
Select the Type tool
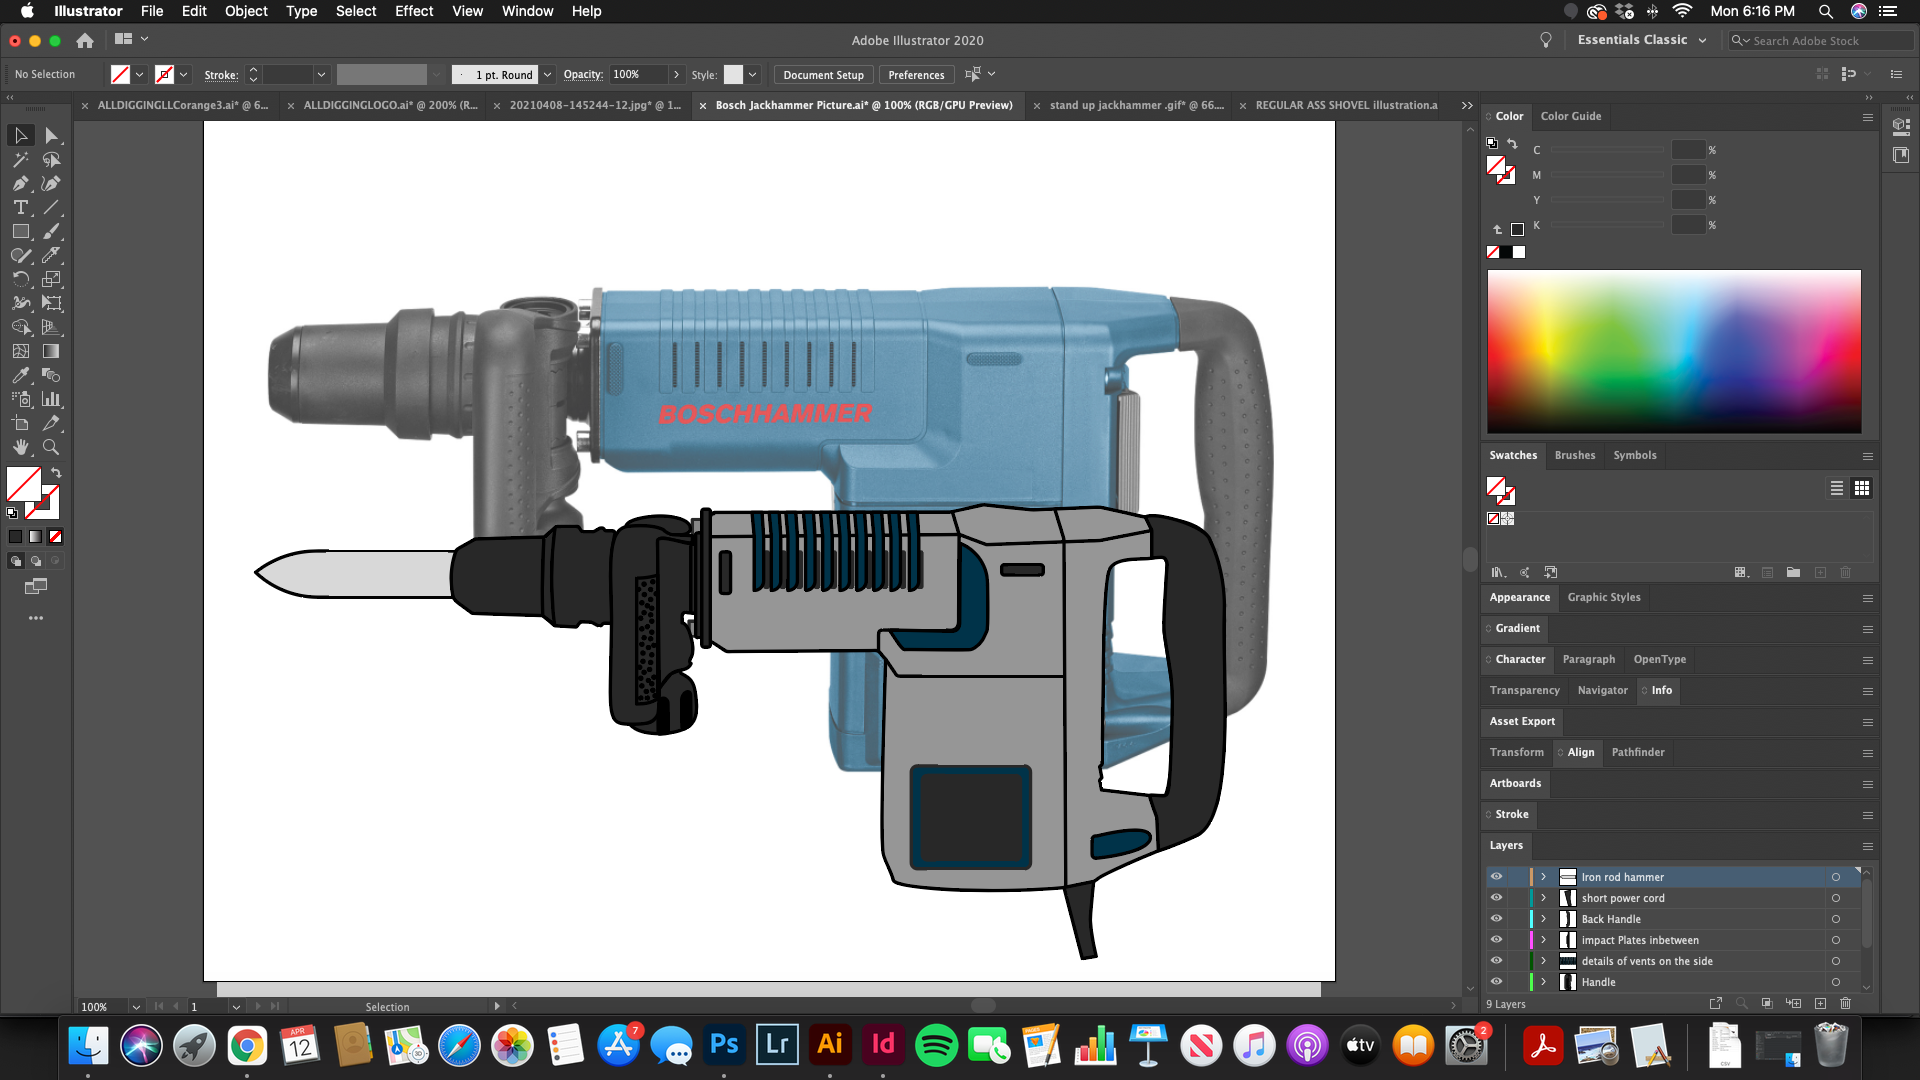21,208
